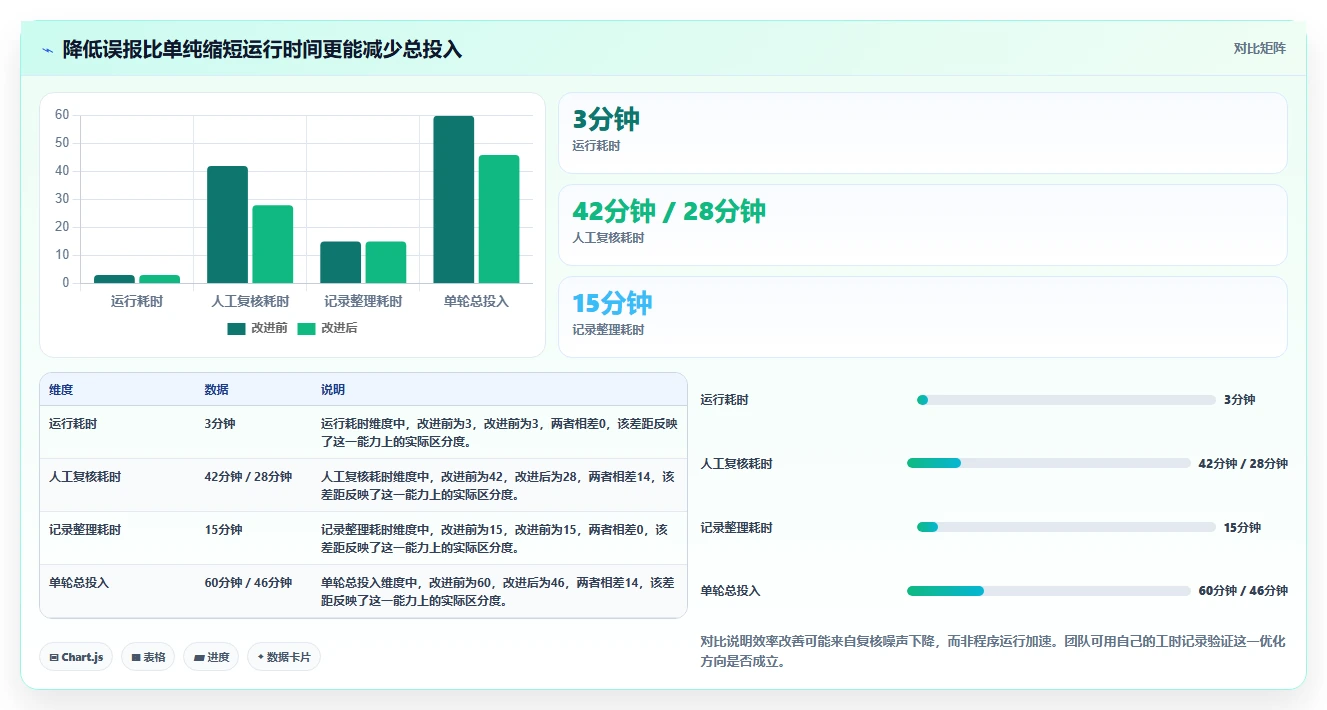The height and width of the screenshot is (710, 1327).
Task: Click the 改进前 bar for 人工复核耗时
Action: 227,225
